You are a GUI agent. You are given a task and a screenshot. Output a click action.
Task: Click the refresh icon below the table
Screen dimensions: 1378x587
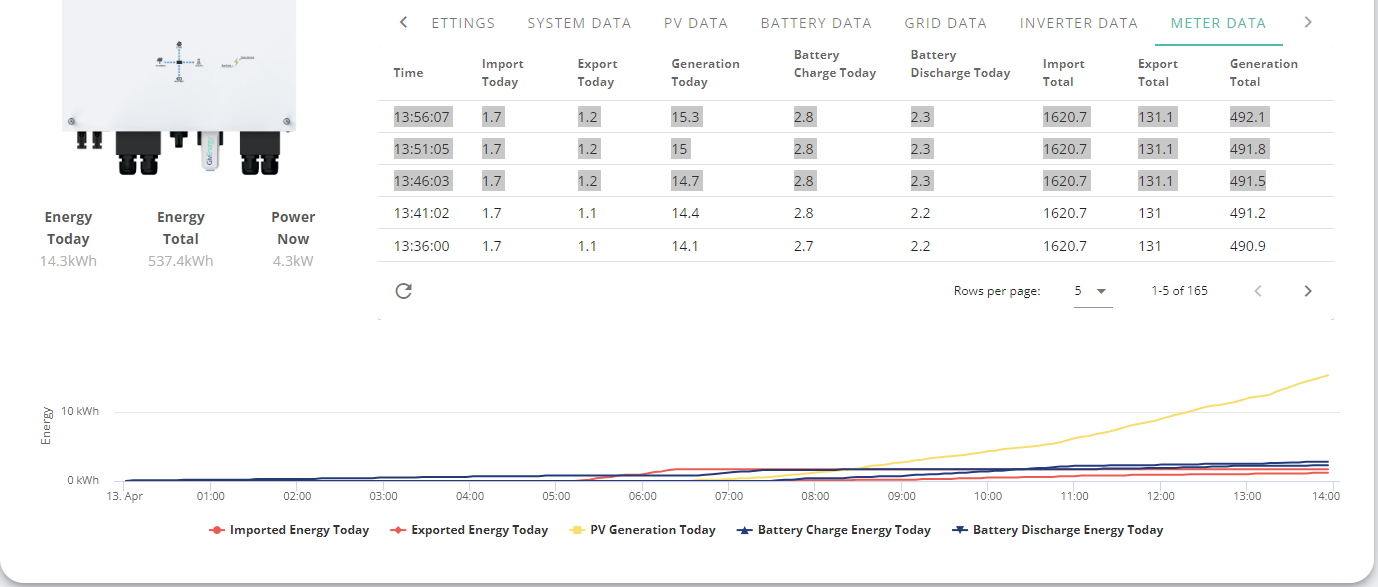[404, 291]
